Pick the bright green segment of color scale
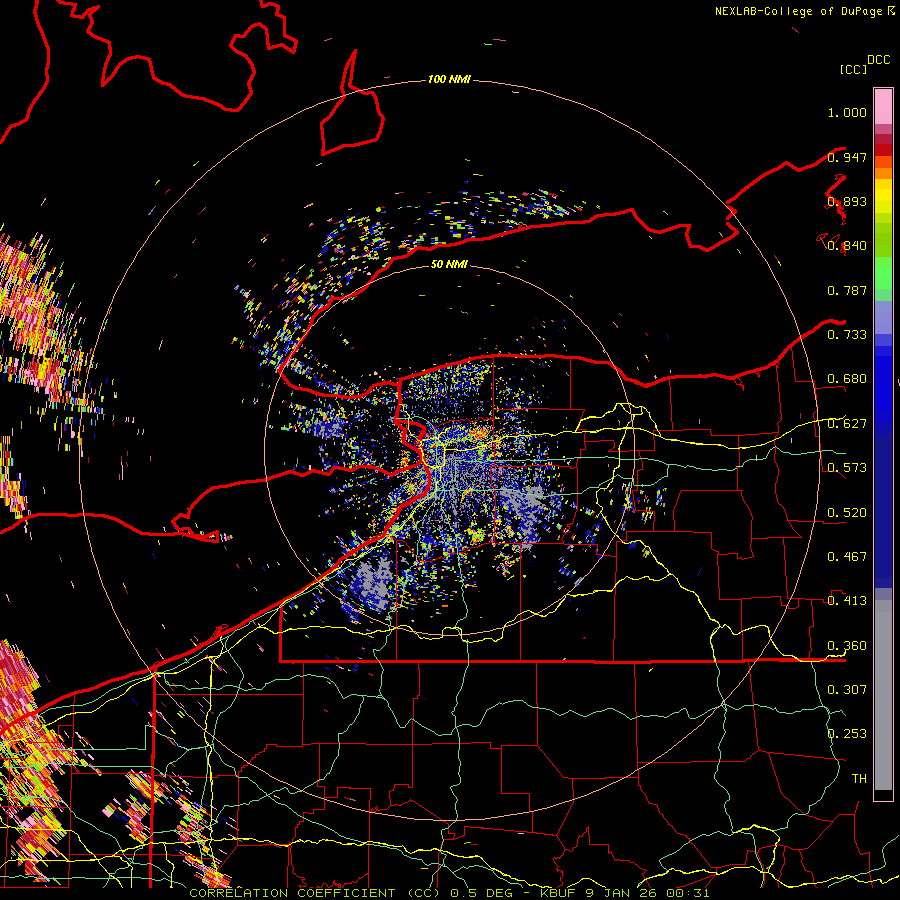 tap(883, 273)
